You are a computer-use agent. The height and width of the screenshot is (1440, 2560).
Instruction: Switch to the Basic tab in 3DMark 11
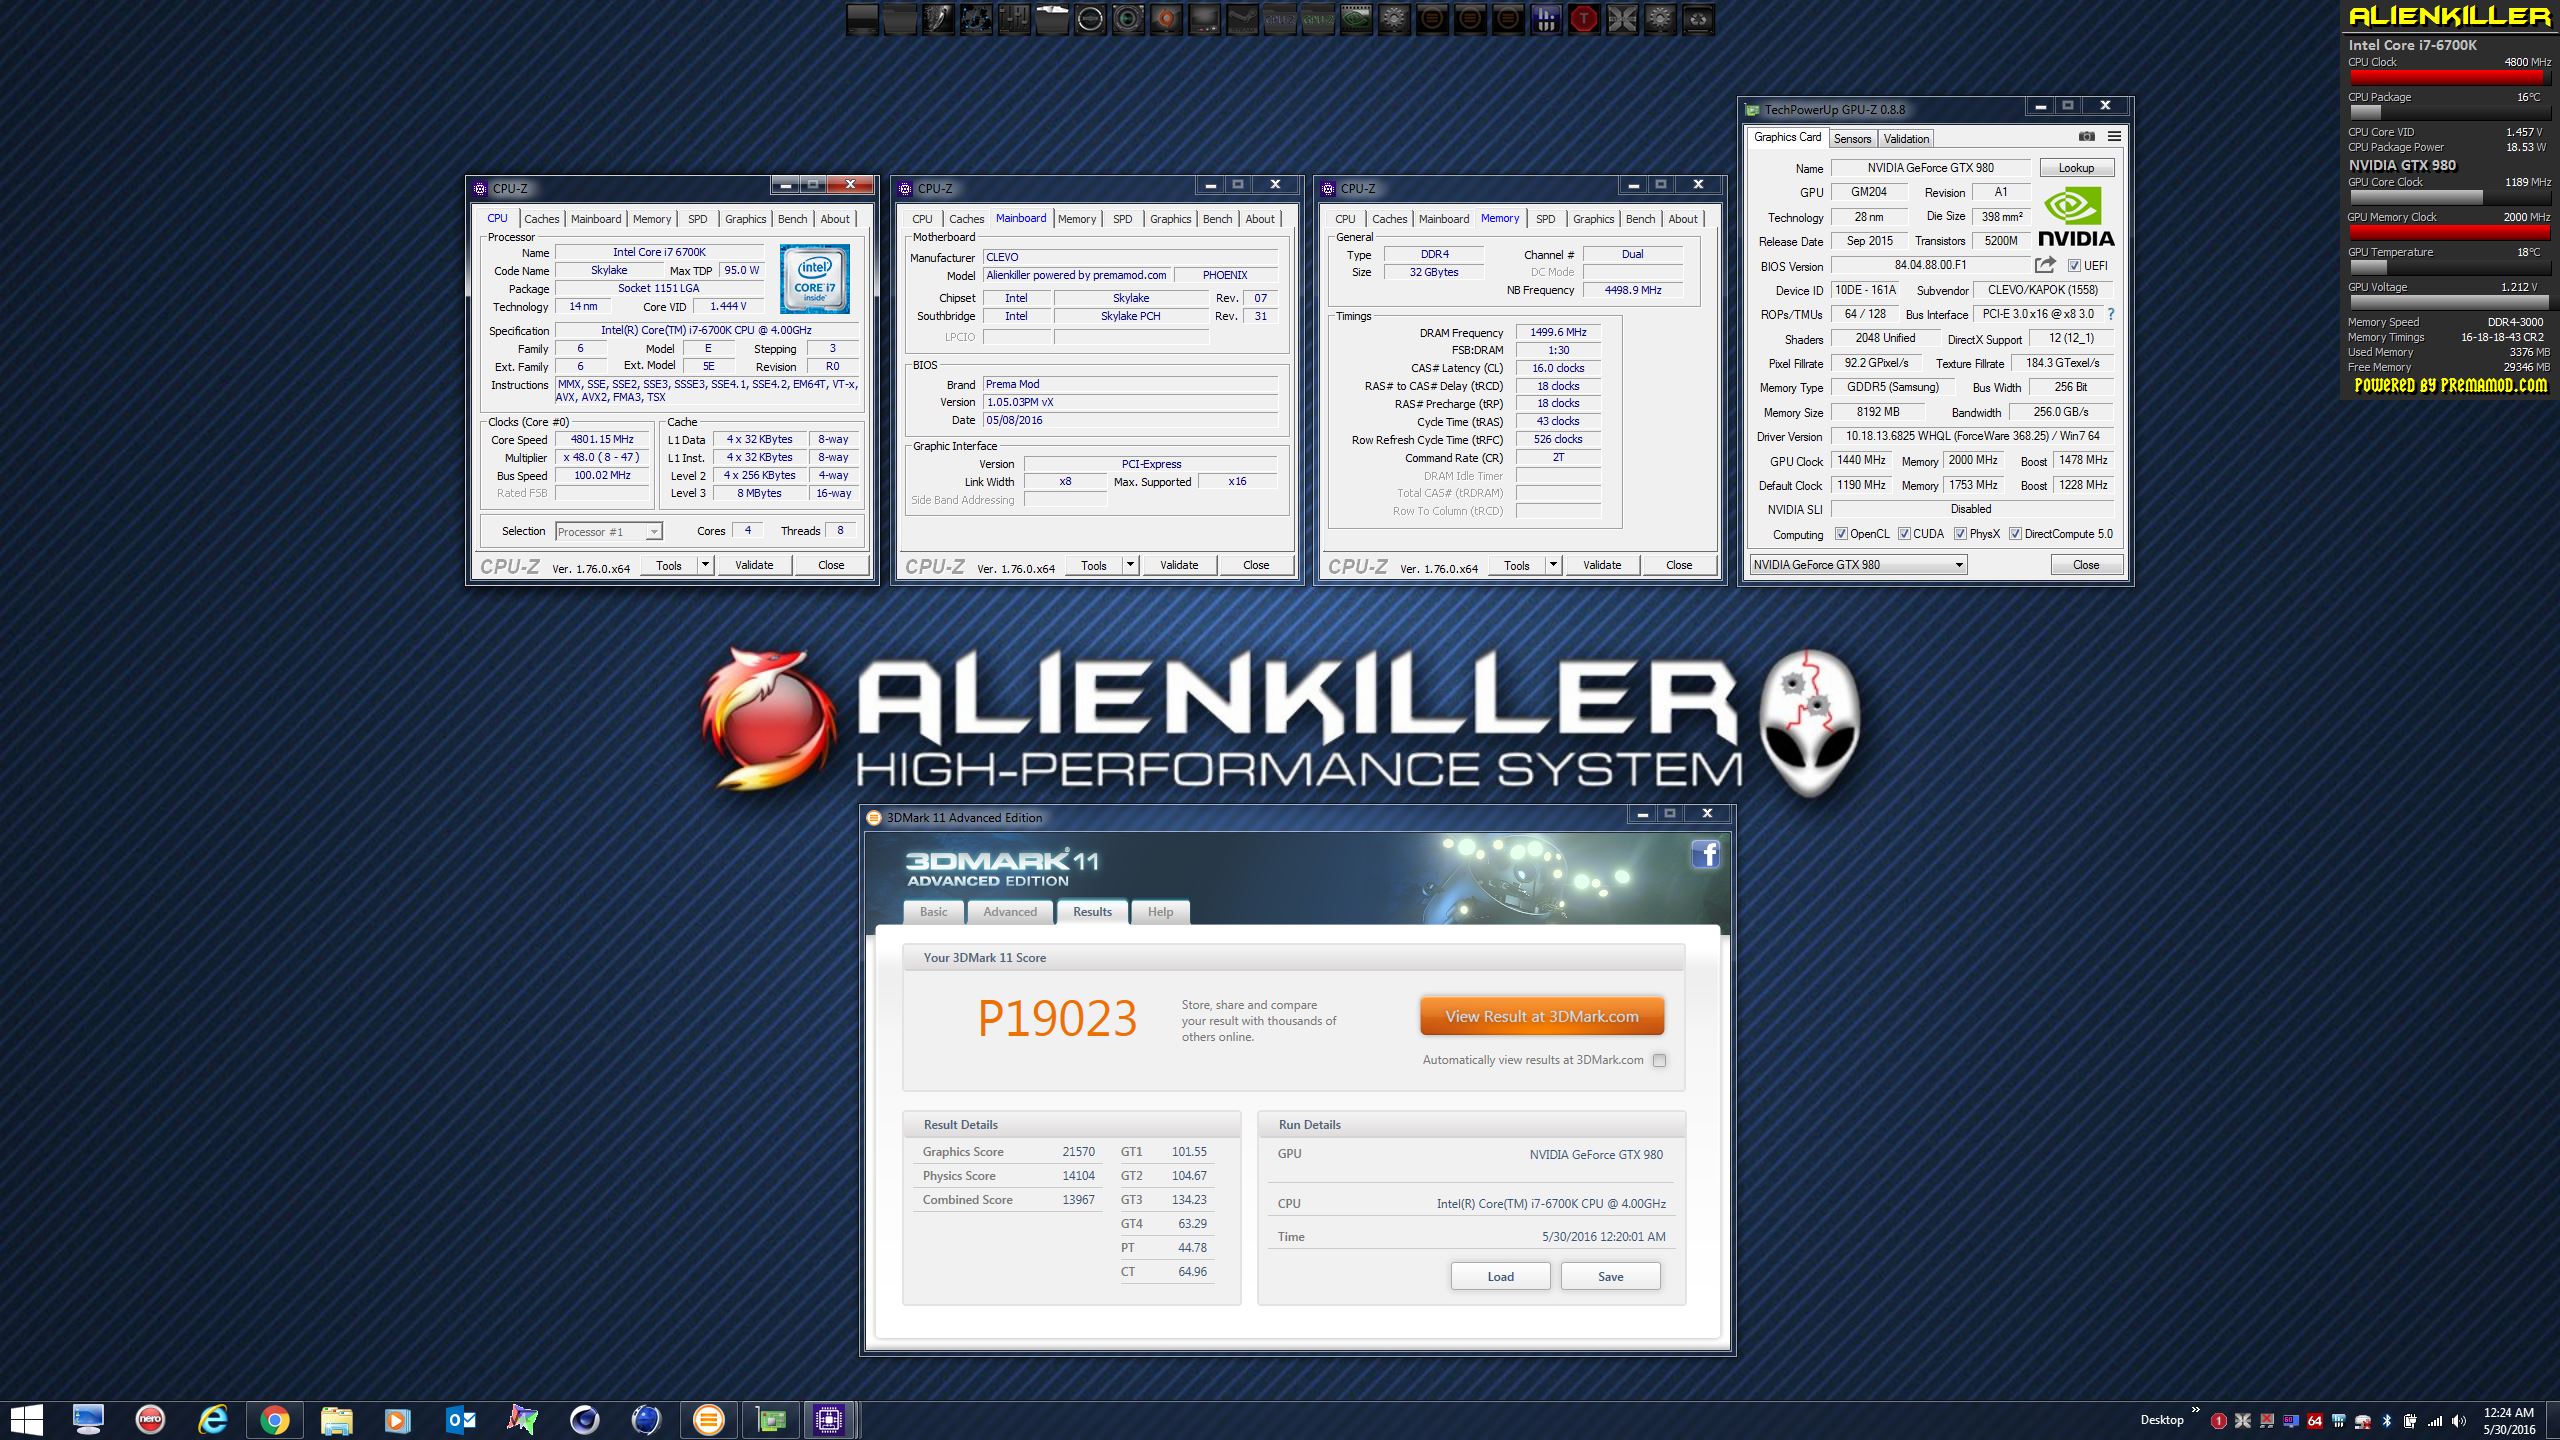click(x=933, y=912)
